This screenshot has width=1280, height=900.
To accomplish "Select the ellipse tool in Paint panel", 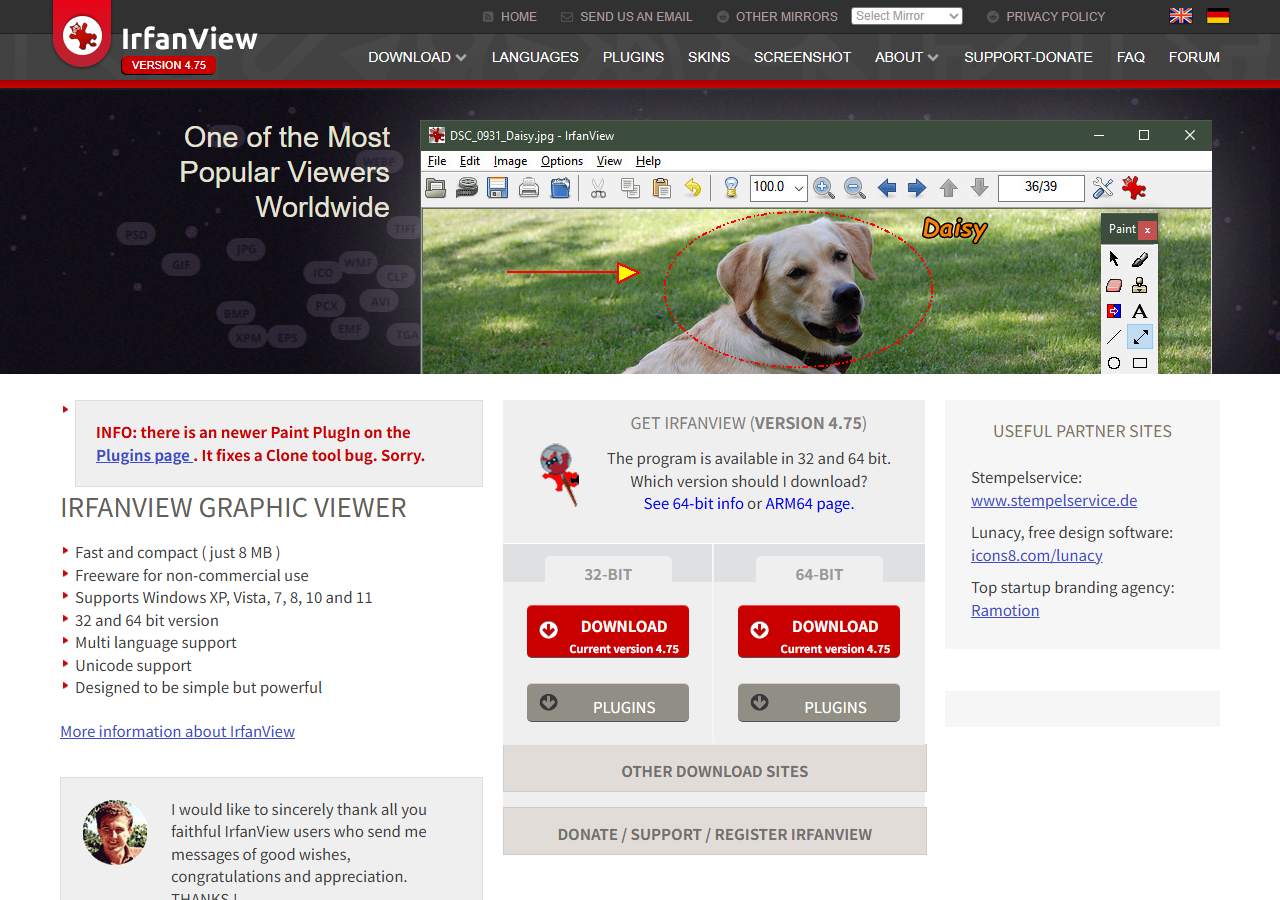I will point(1114,363).
